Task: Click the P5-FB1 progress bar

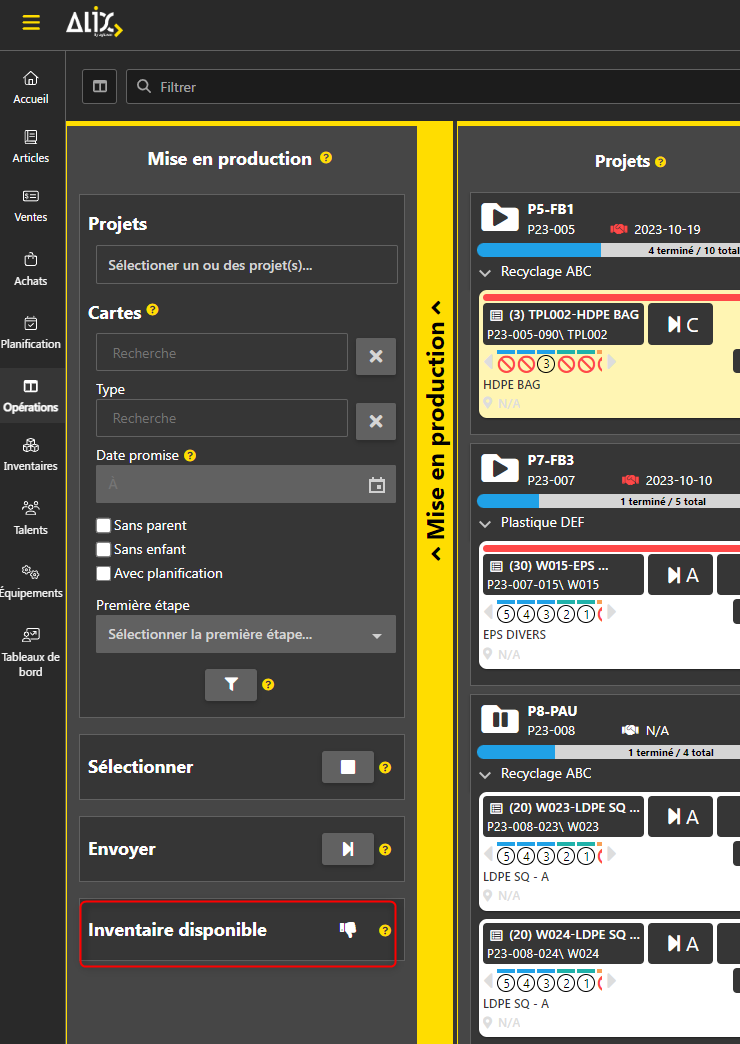Action: [x=608, y=250]
